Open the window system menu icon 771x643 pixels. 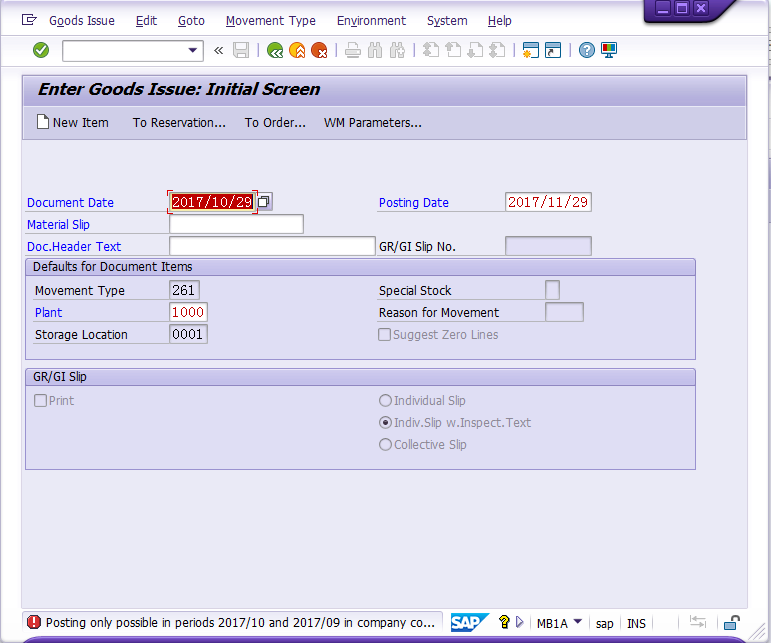point(29,20)
